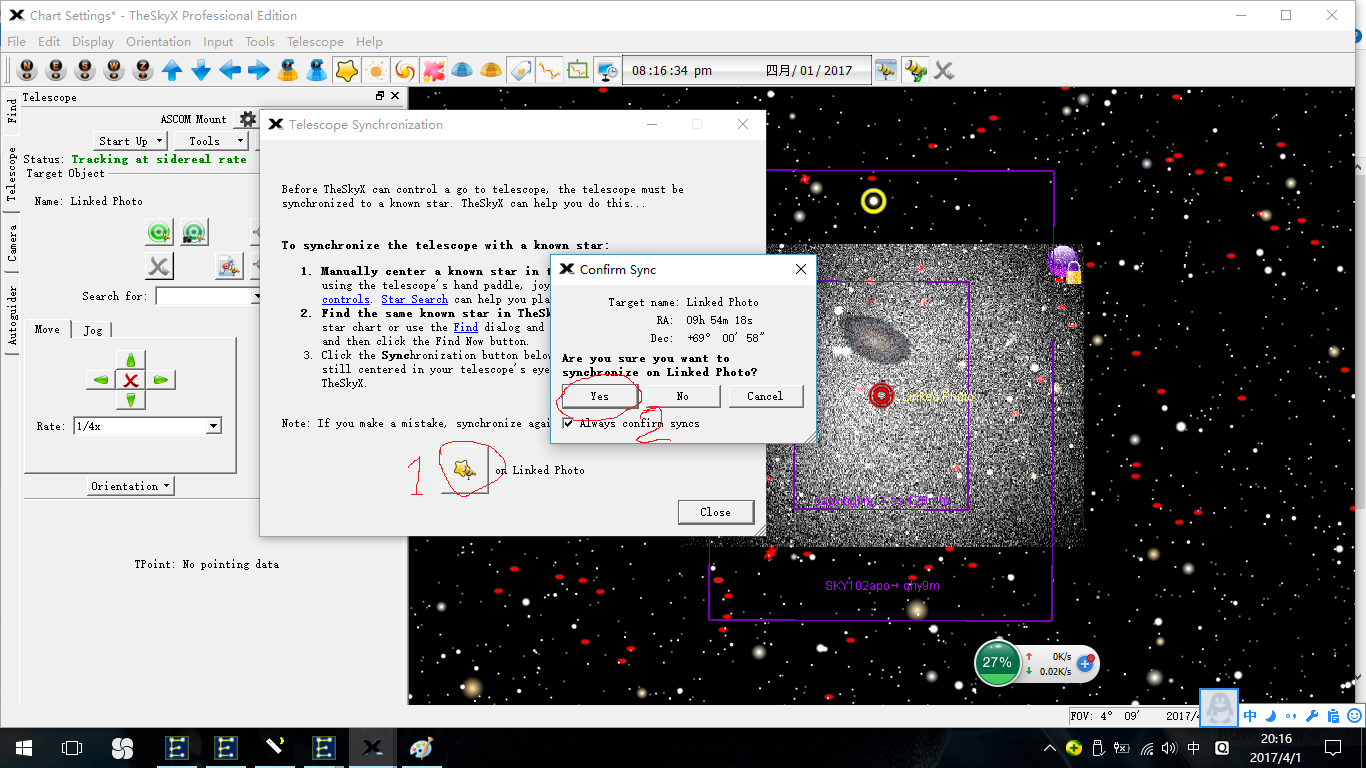Toggle the object labels tag icon
Viewport: 1366px width, 768px height.
(x=520, y=70)
